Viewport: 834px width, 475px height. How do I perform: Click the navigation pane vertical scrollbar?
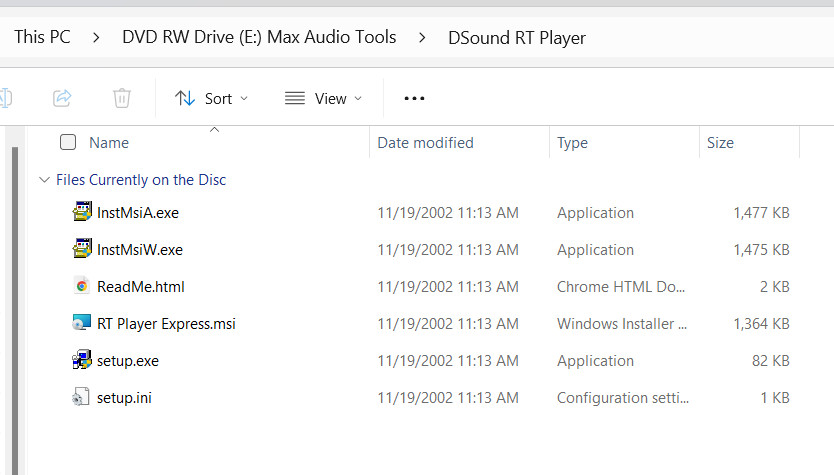coord(15,310)
